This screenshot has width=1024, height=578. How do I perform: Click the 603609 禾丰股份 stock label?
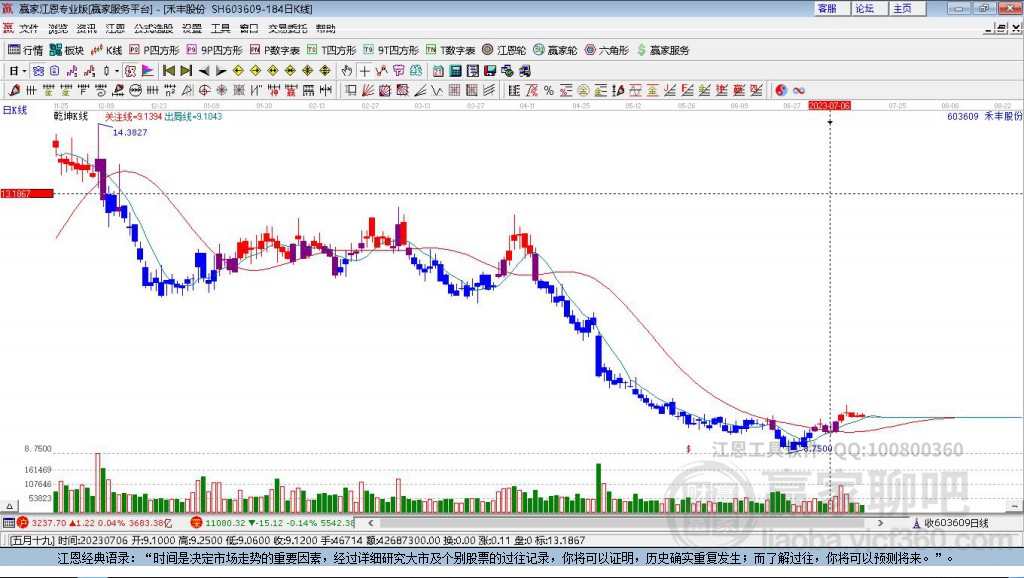(x=984, y=116)
